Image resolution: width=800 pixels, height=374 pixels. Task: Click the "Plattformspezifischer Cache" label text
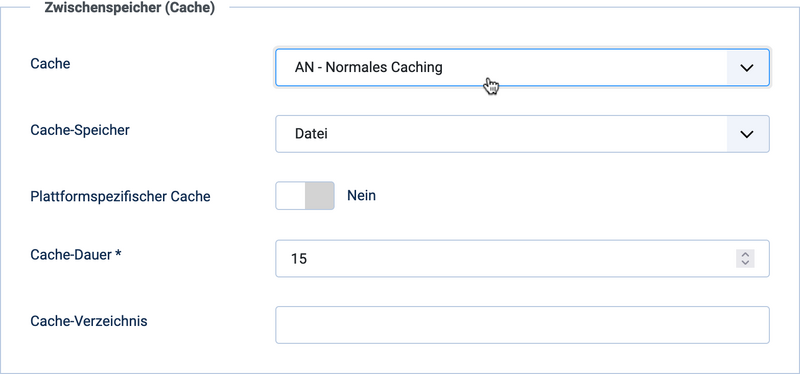tap(120, 196)
